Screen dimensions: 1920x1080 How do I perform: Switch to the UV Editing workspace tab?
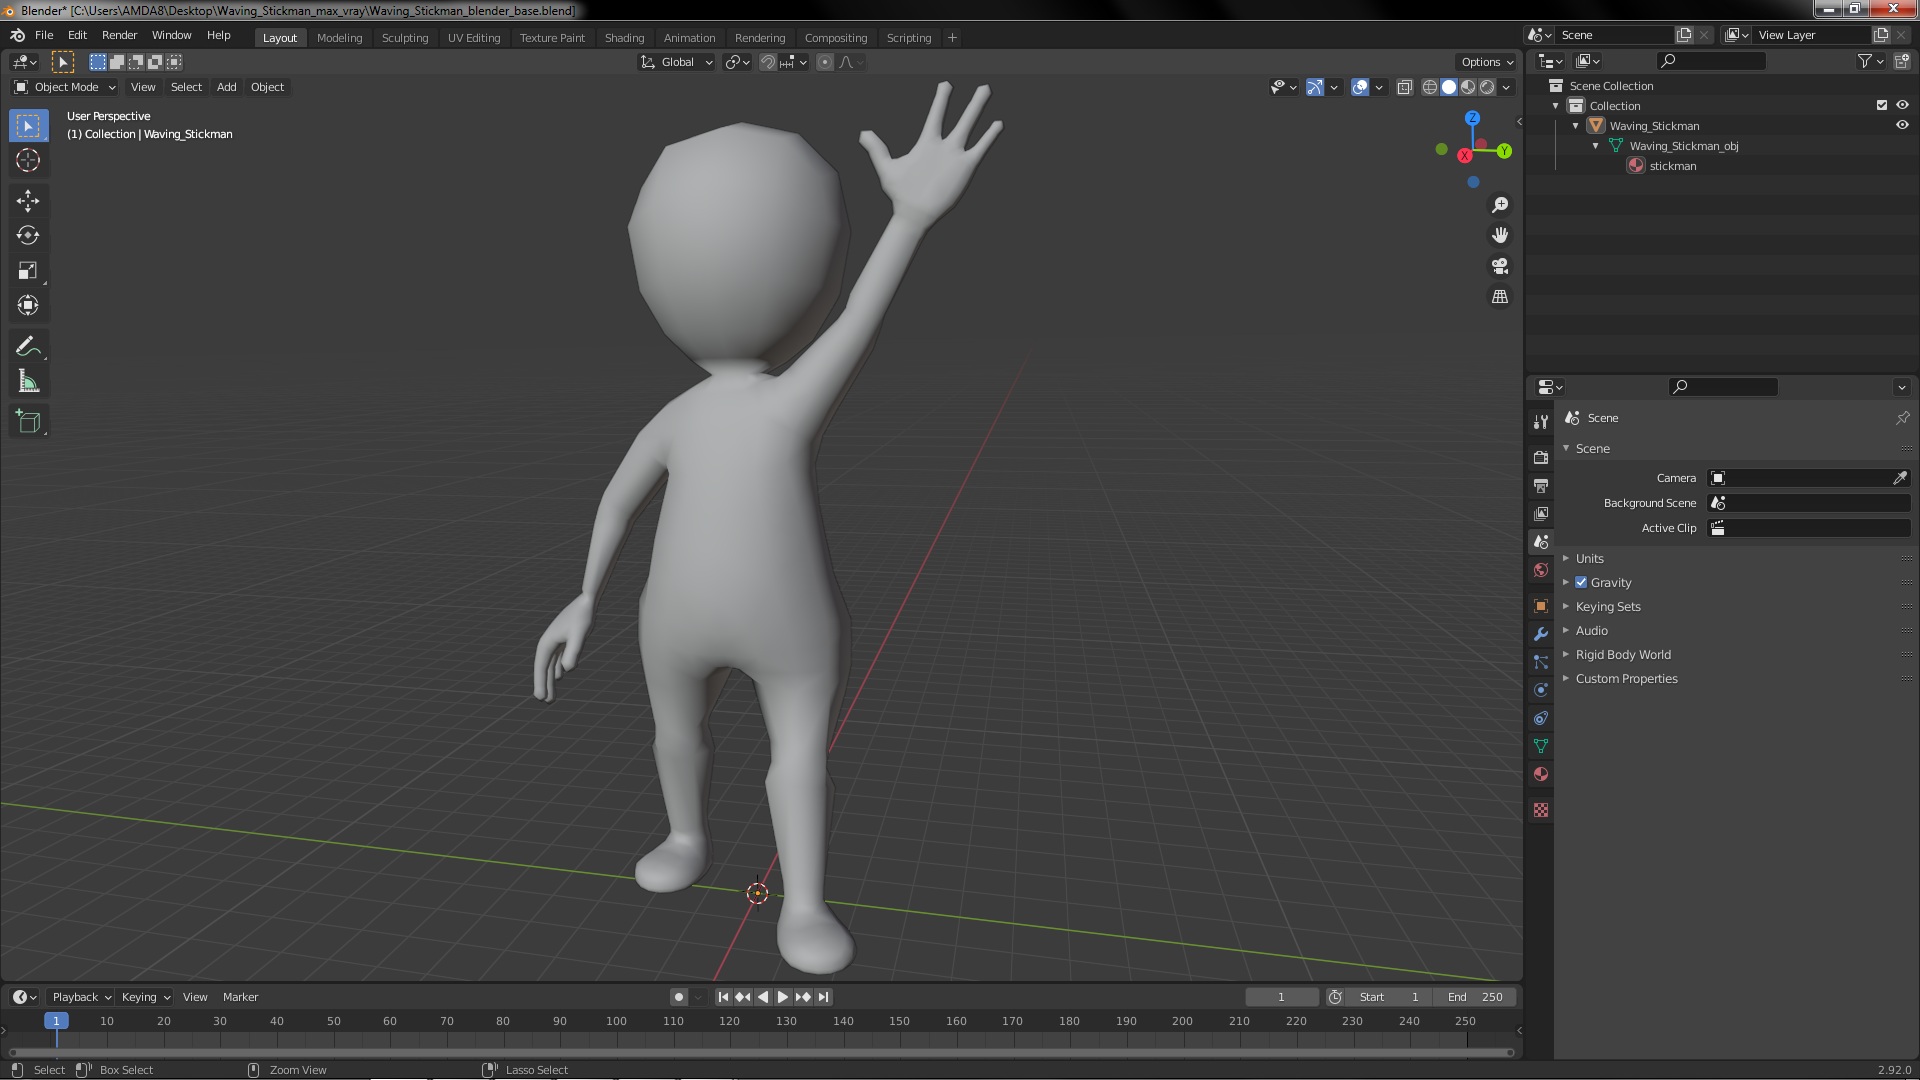474,38
